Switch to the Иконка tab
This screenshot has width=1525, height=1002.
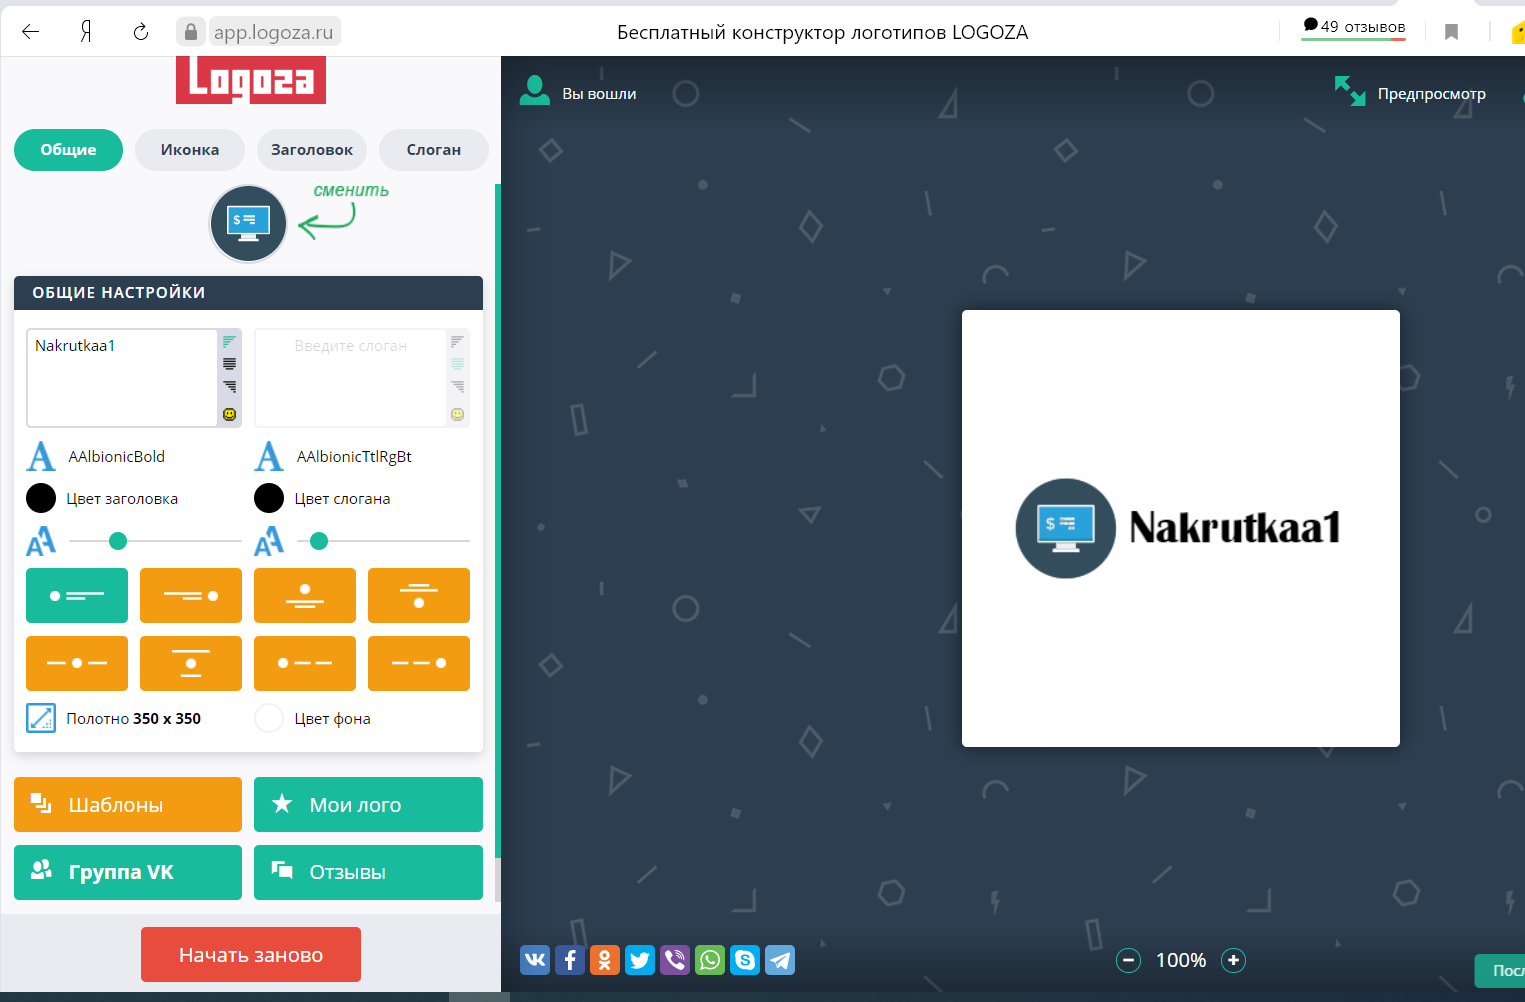click(x=190, y=150)
